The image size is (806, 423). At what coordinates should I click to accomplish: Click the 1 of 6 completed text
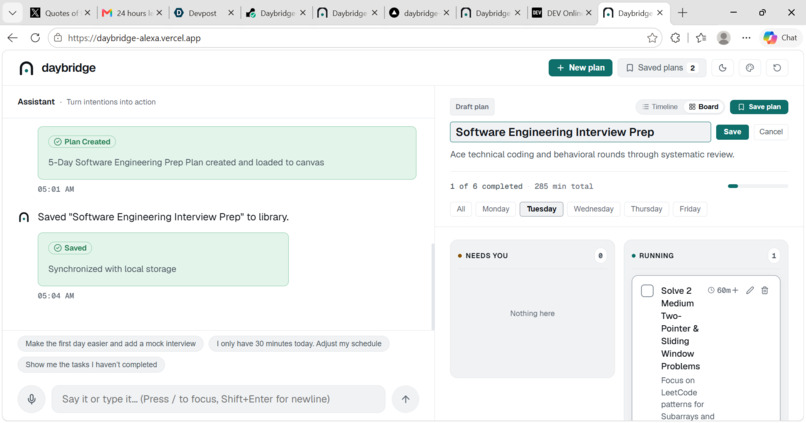click(x=486, y=186)
